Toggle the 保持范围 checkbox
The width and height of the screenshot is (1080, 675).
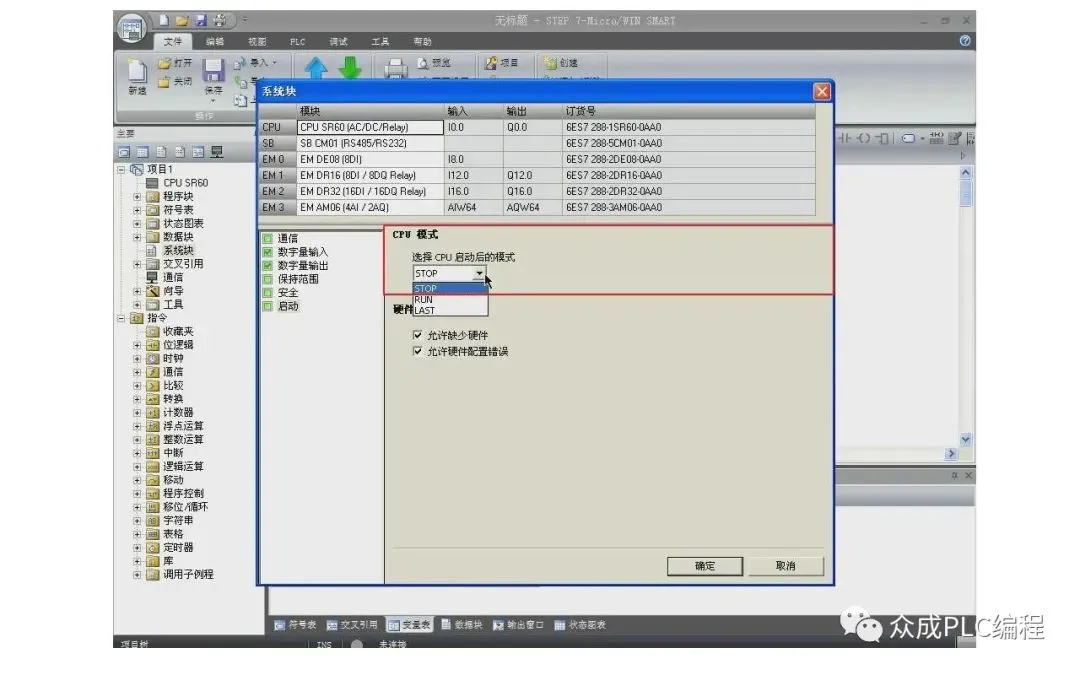(268, 280)
